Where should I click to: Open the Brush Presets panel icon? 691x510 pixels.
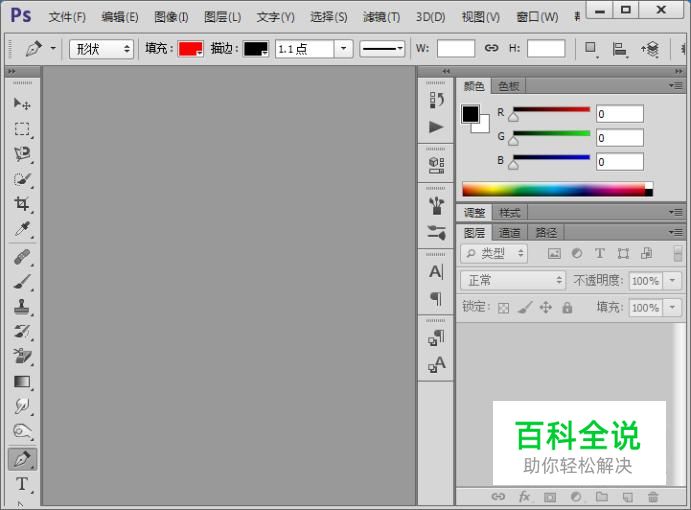pyautogui.click(x=436, y=232)
